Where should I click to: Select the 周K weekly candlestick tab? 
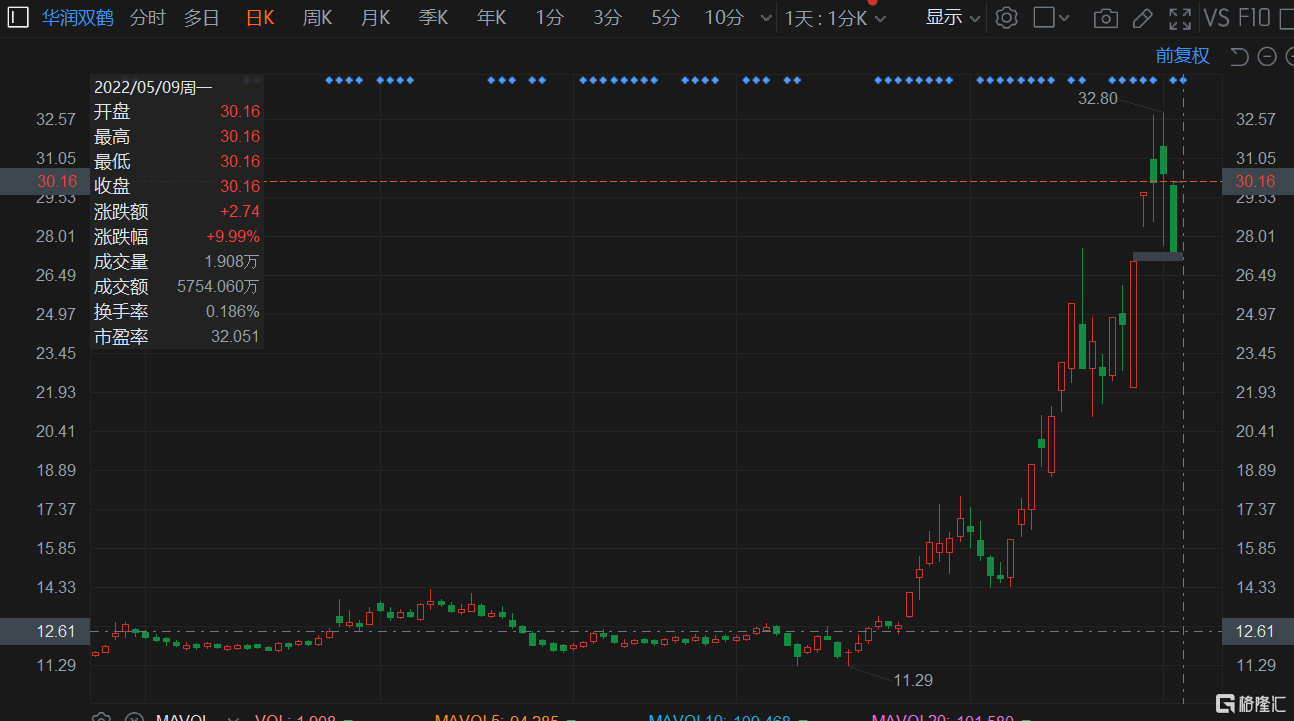coord(317,17)
